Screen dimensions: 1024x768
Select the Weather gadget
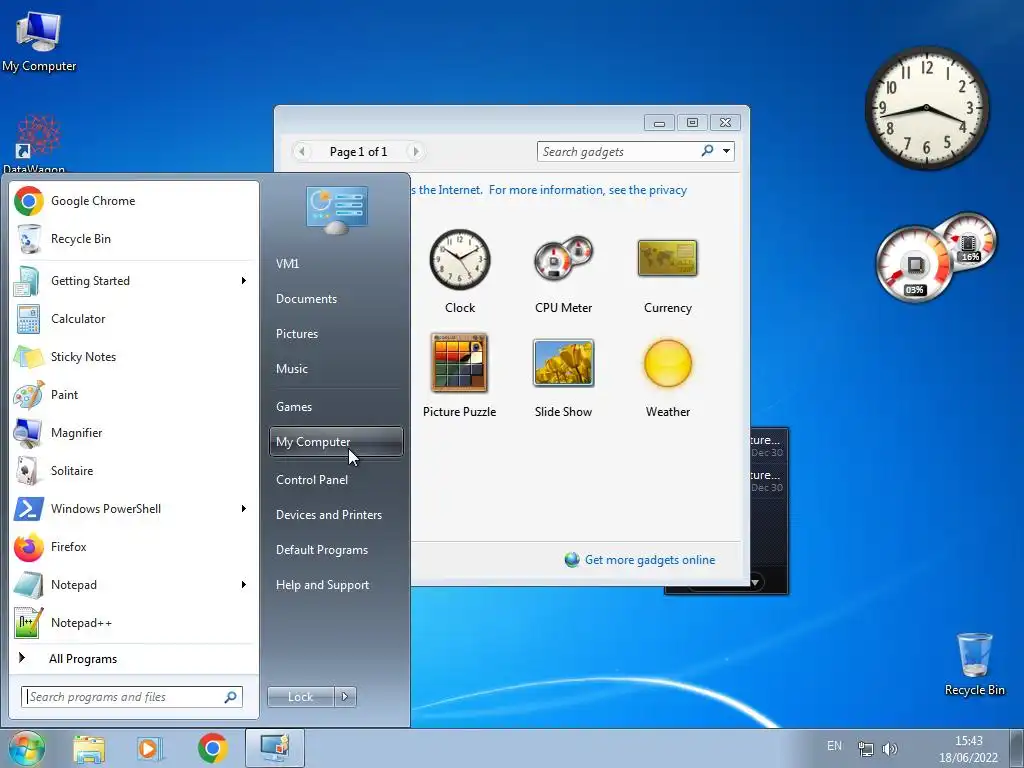(x=667, y=376)
